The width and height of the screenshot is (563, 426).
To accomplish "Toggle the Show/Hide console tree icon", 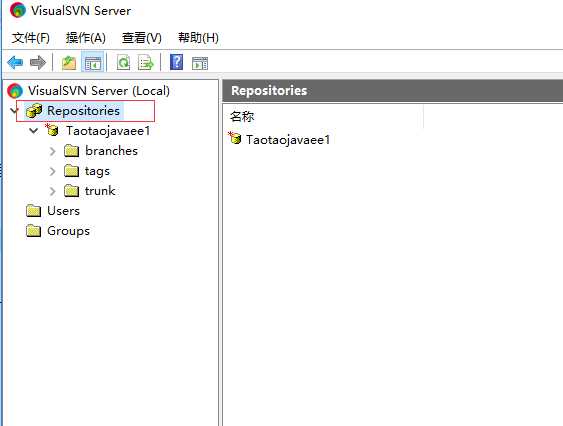I will tap(93, 63).
